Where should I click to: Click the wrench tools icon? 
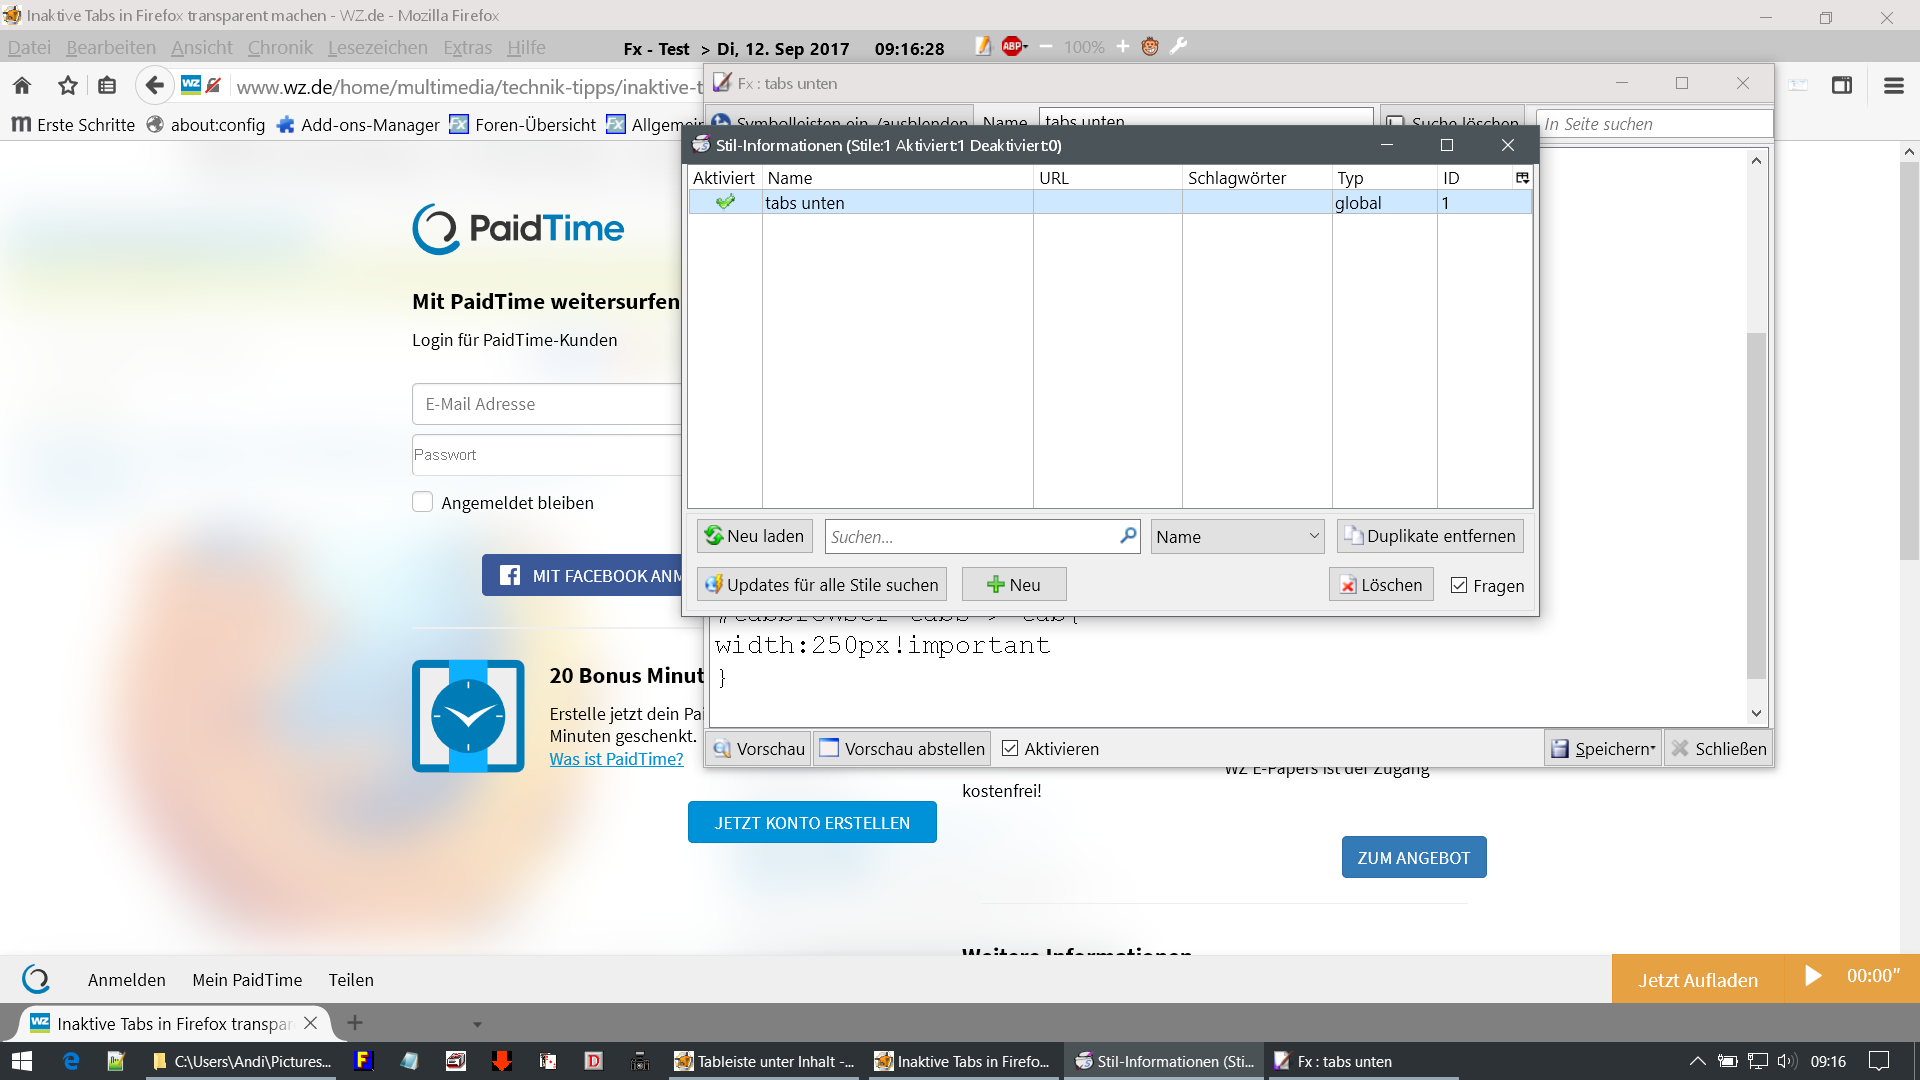pos(1179,46)
